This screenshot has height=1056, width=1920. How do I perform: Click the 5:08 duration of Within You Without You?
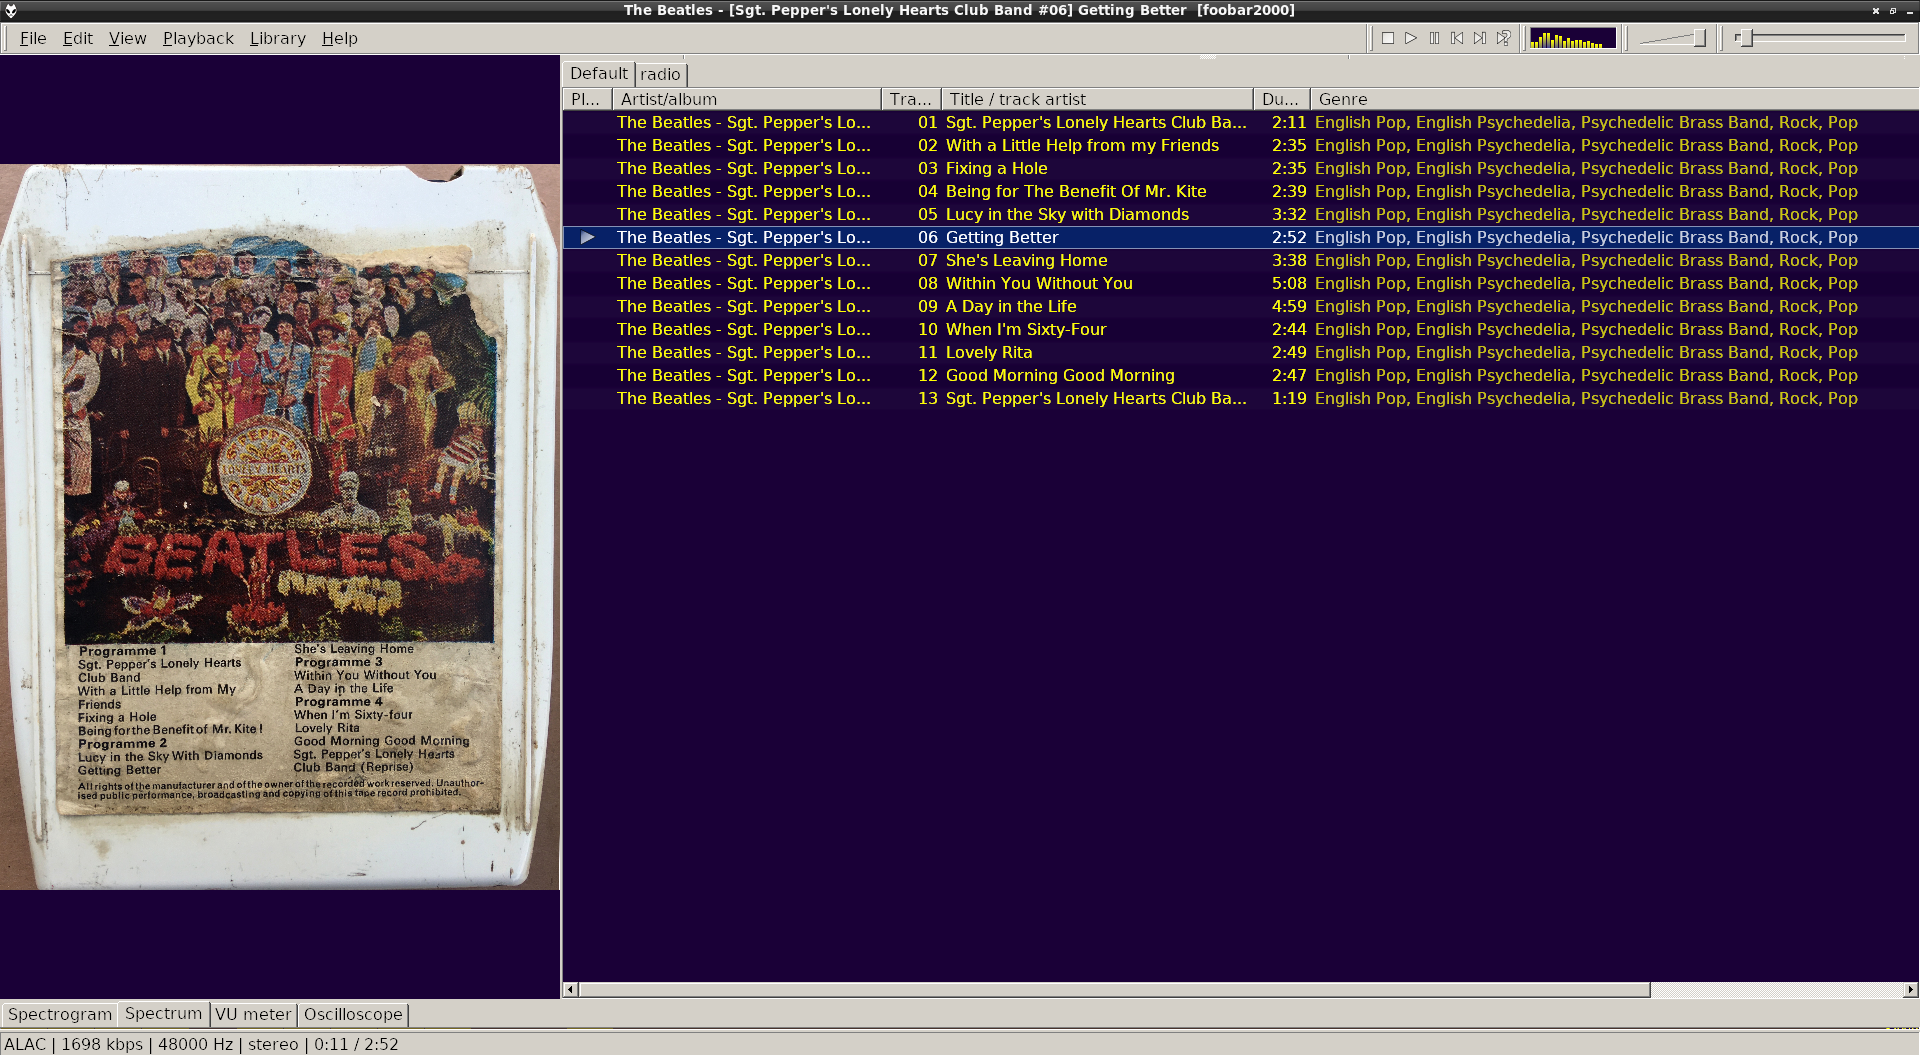pos(1289,283)
